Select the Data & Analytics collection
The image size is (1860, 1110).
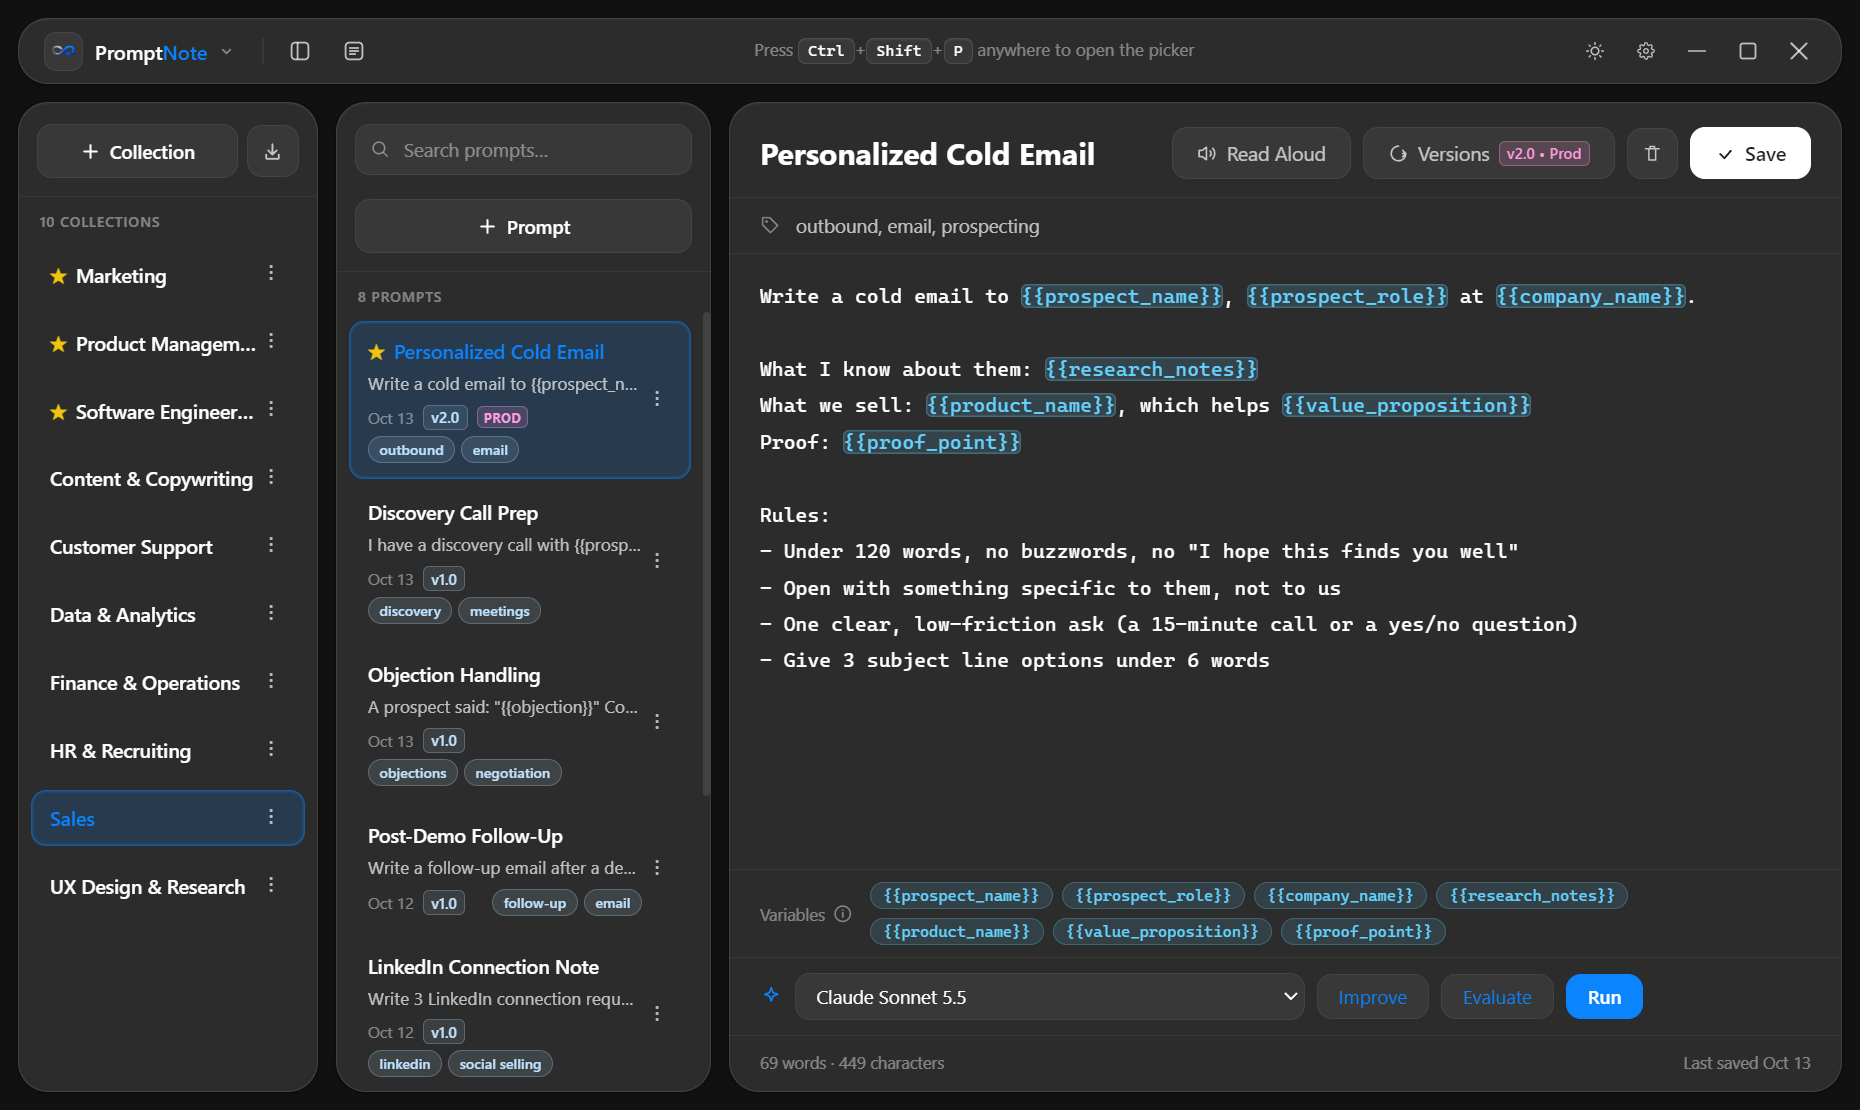click(x=168, y=615)
